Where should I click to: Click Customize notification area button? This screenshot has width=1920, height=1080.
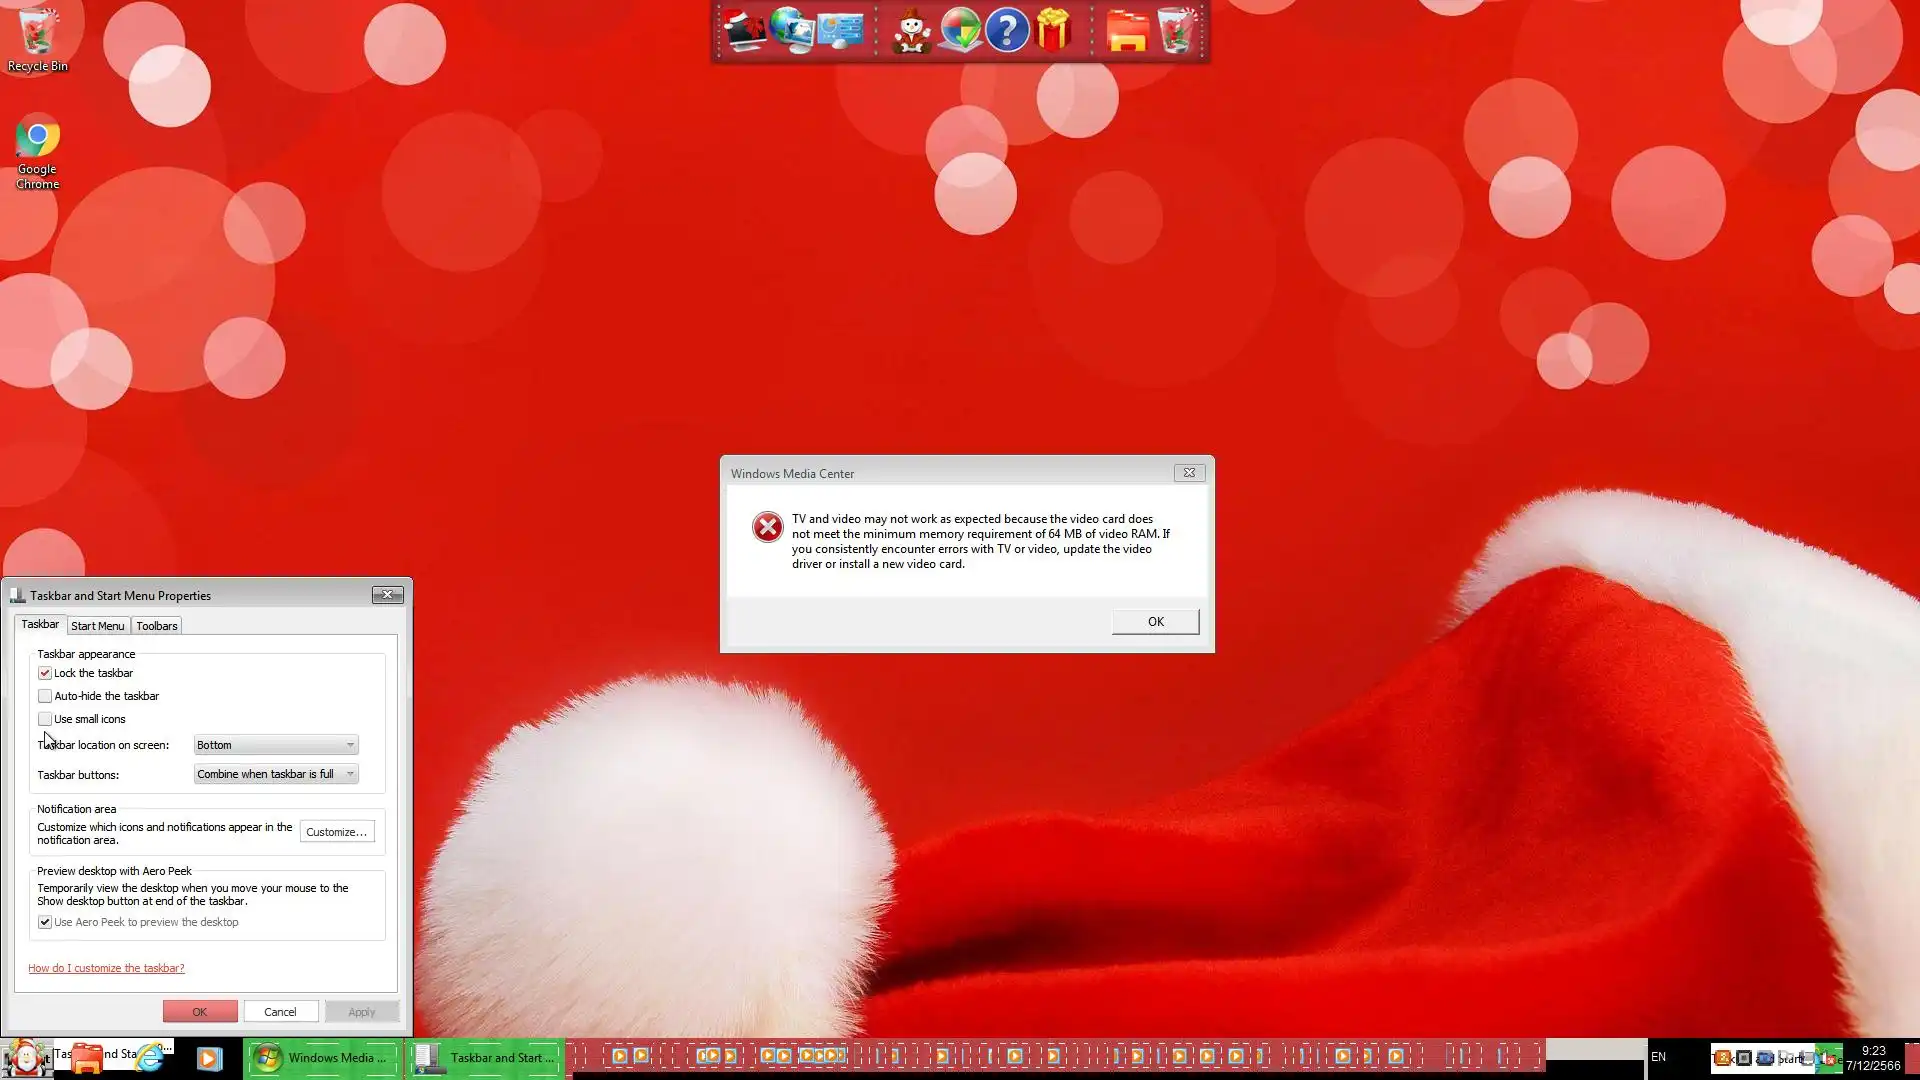336,832
